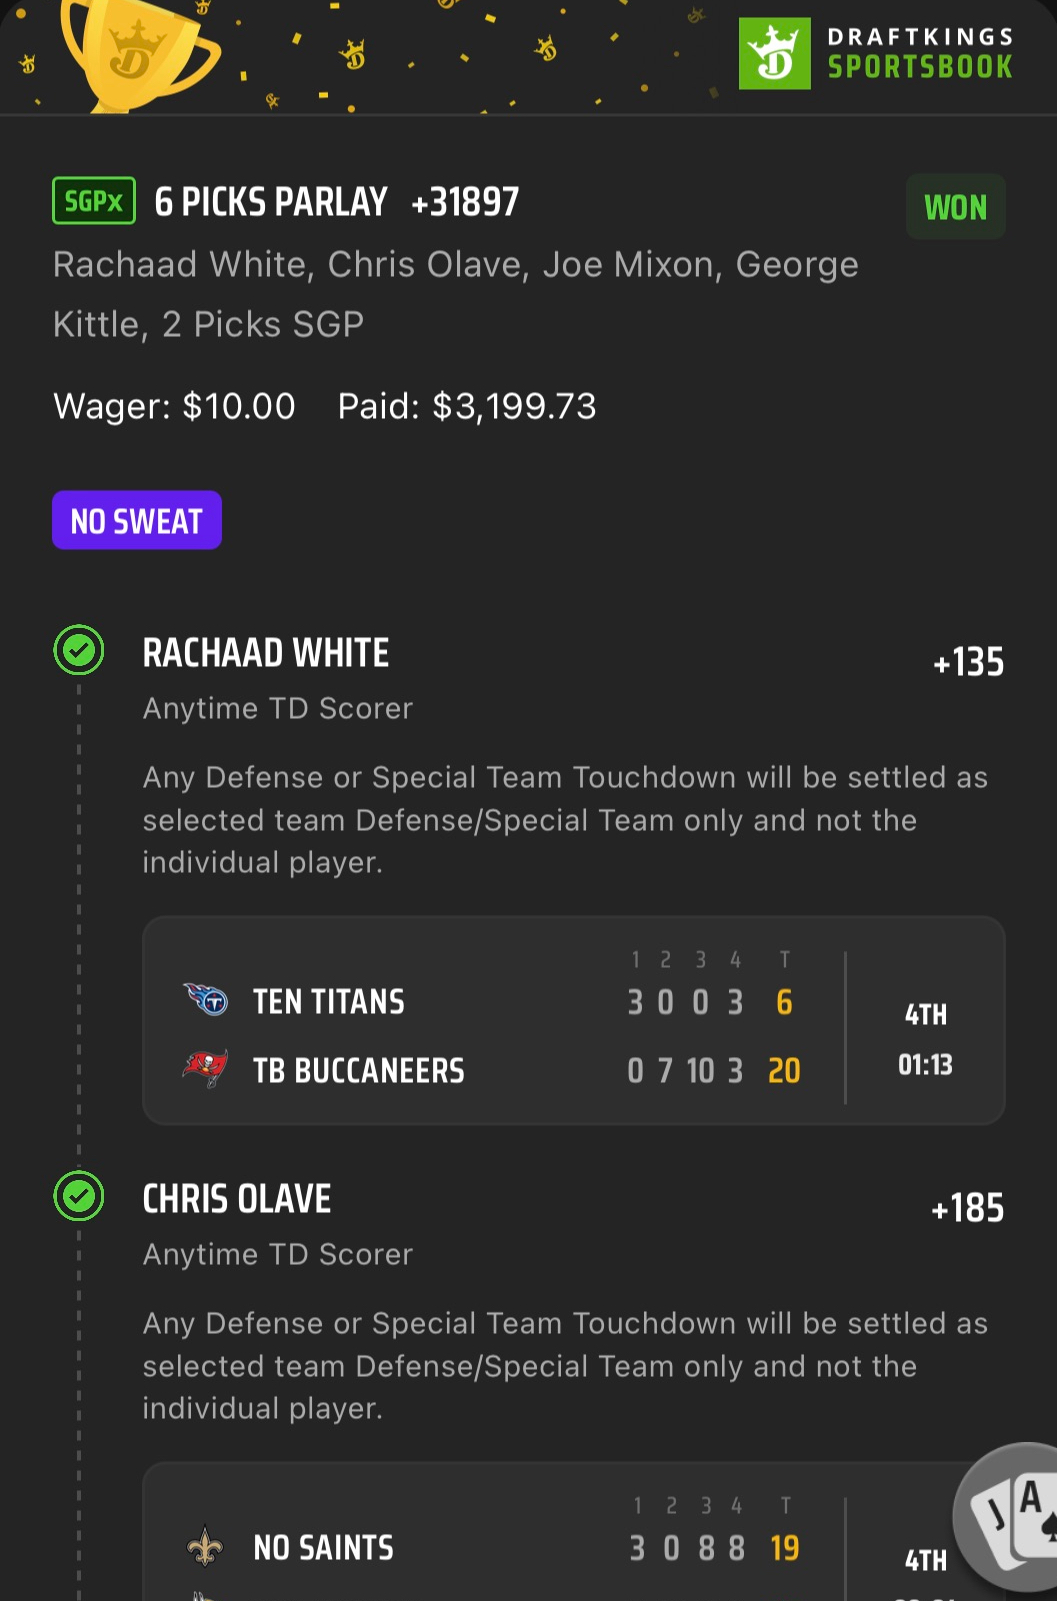The image size is (1057, 1601).
Task: Tap the DRAFTKINGS SPORTSBOOK wordmark text
Action: click(x=920, y=53)
